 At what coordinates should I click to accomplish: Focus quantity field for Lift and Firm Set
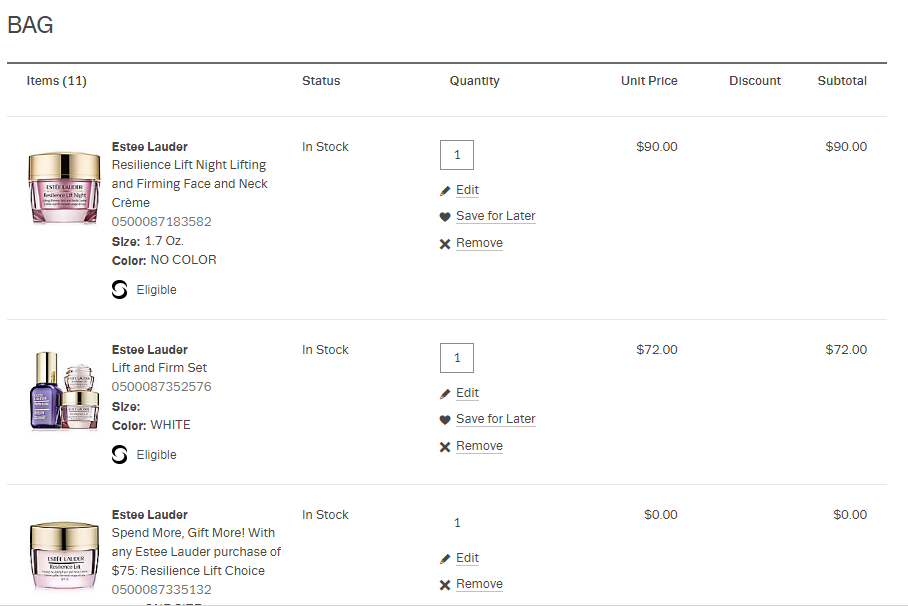coord(457,358)
